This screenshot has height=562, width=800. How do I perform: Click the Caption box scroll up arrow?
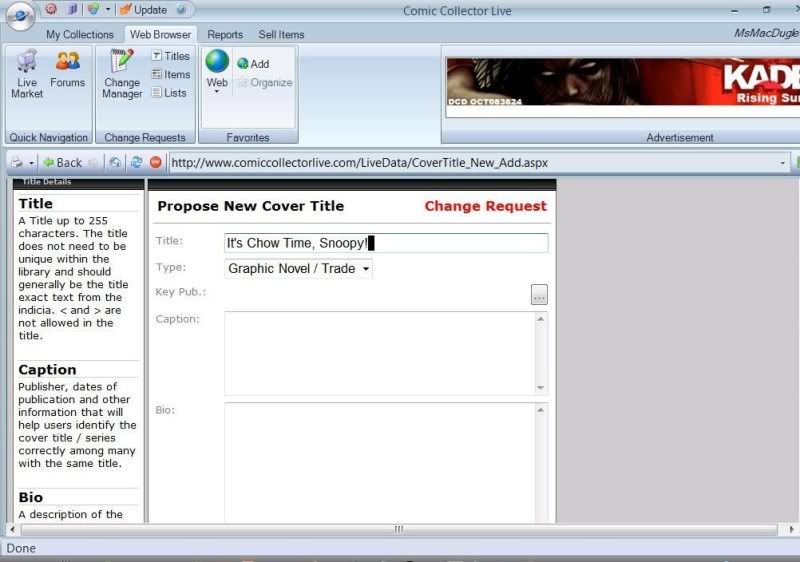(541, 319)
